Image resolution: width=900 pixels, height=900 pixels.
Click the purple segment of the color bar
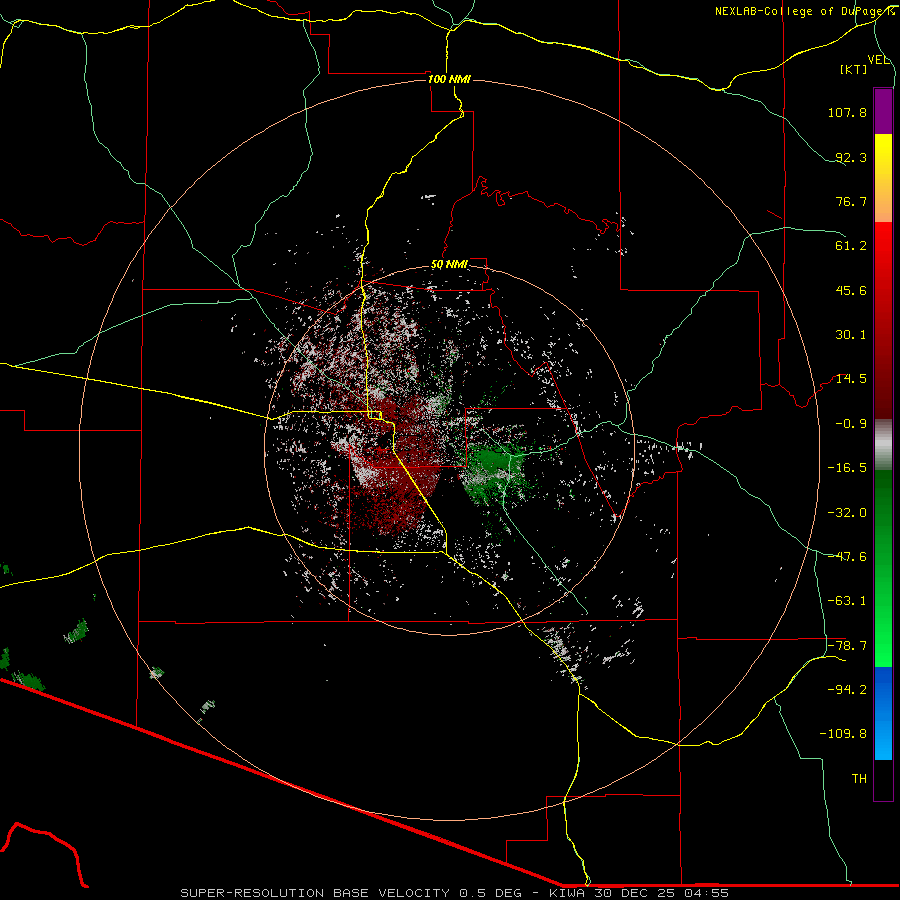[x=883, y=111]
